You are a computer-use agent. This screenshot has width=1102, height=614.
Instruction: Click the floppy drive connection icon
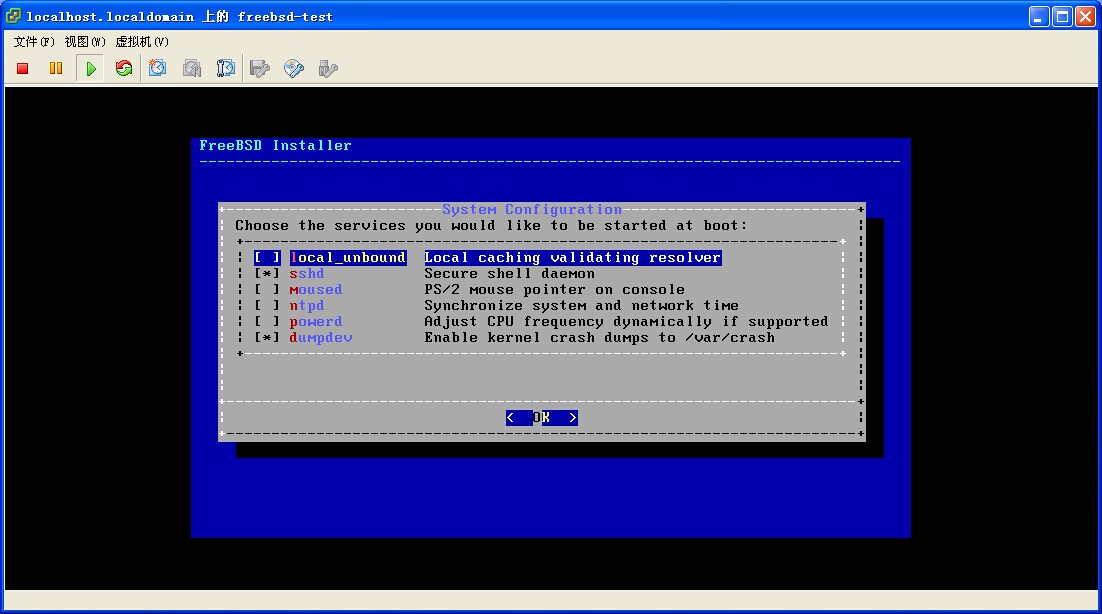260,68
